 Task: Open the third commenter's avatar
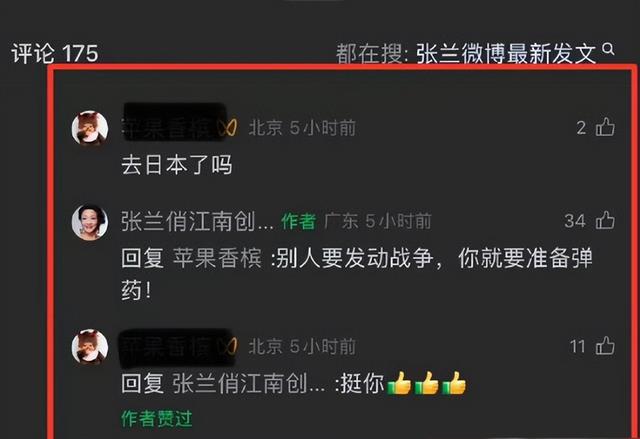point(90,347)
